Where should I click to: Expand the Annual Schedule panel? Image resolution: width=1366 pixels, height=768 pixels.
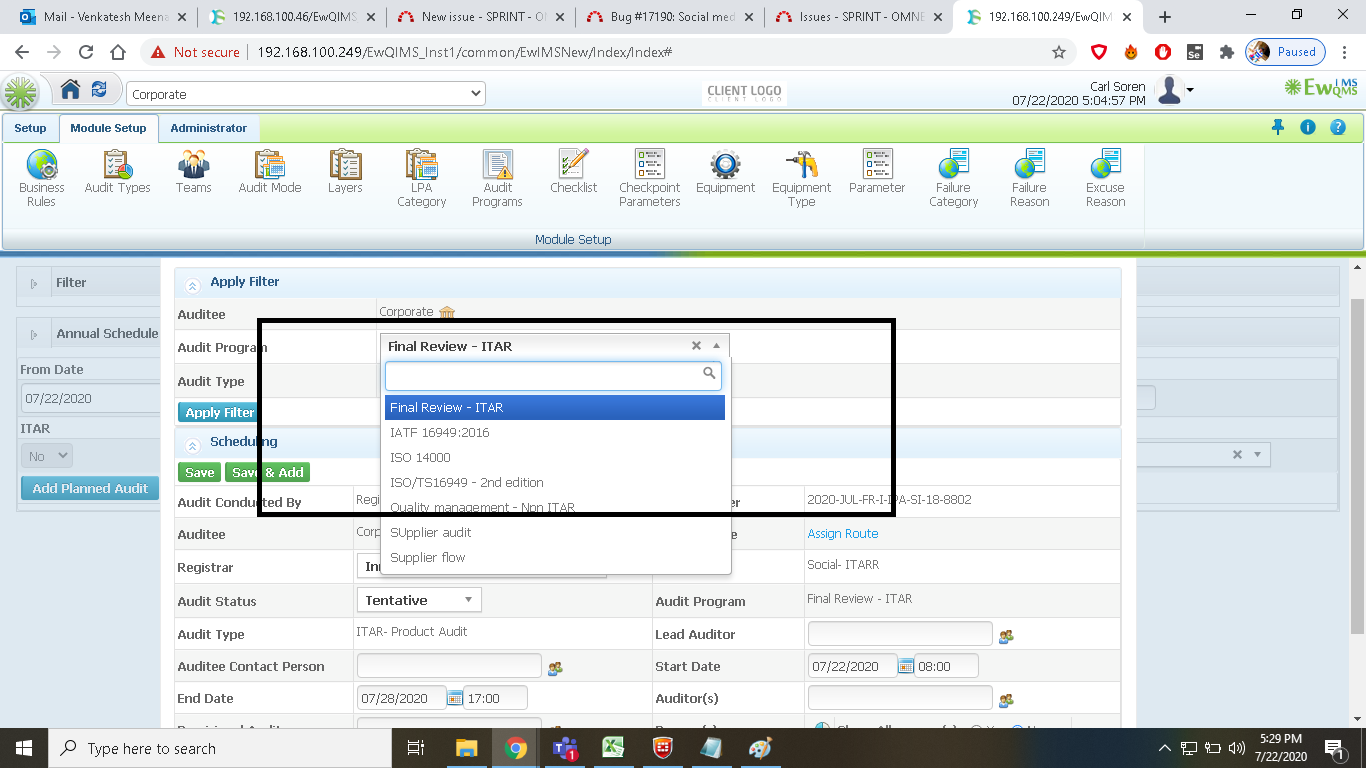pyautogui.click(x=34, y=334)
